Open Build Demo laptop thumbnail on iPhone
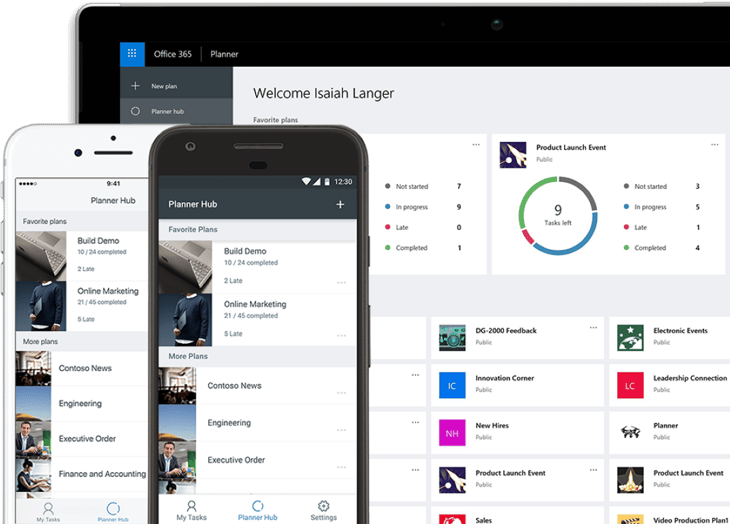Screen dimensions: 730x524 coord(41,256)
